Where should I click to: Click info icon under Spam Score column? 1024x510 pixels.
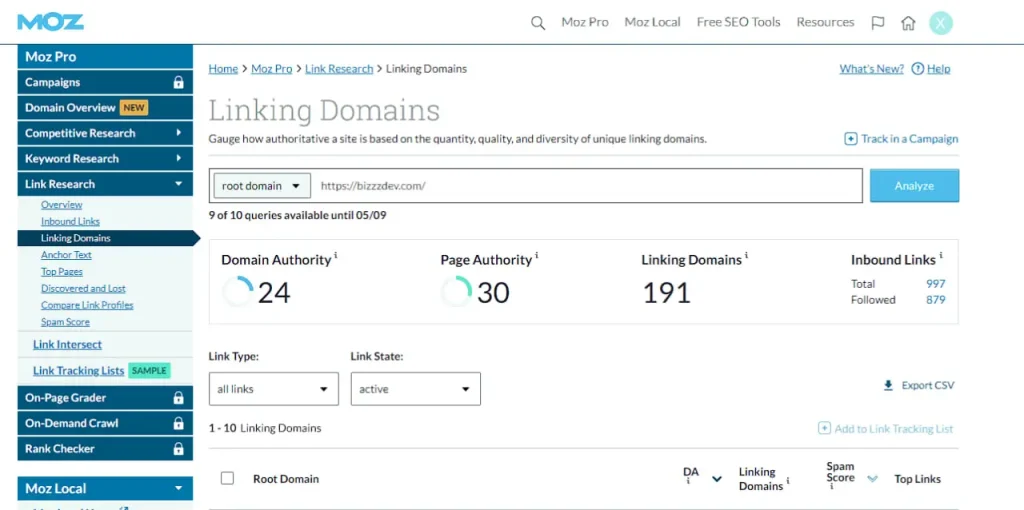point(830,487)
